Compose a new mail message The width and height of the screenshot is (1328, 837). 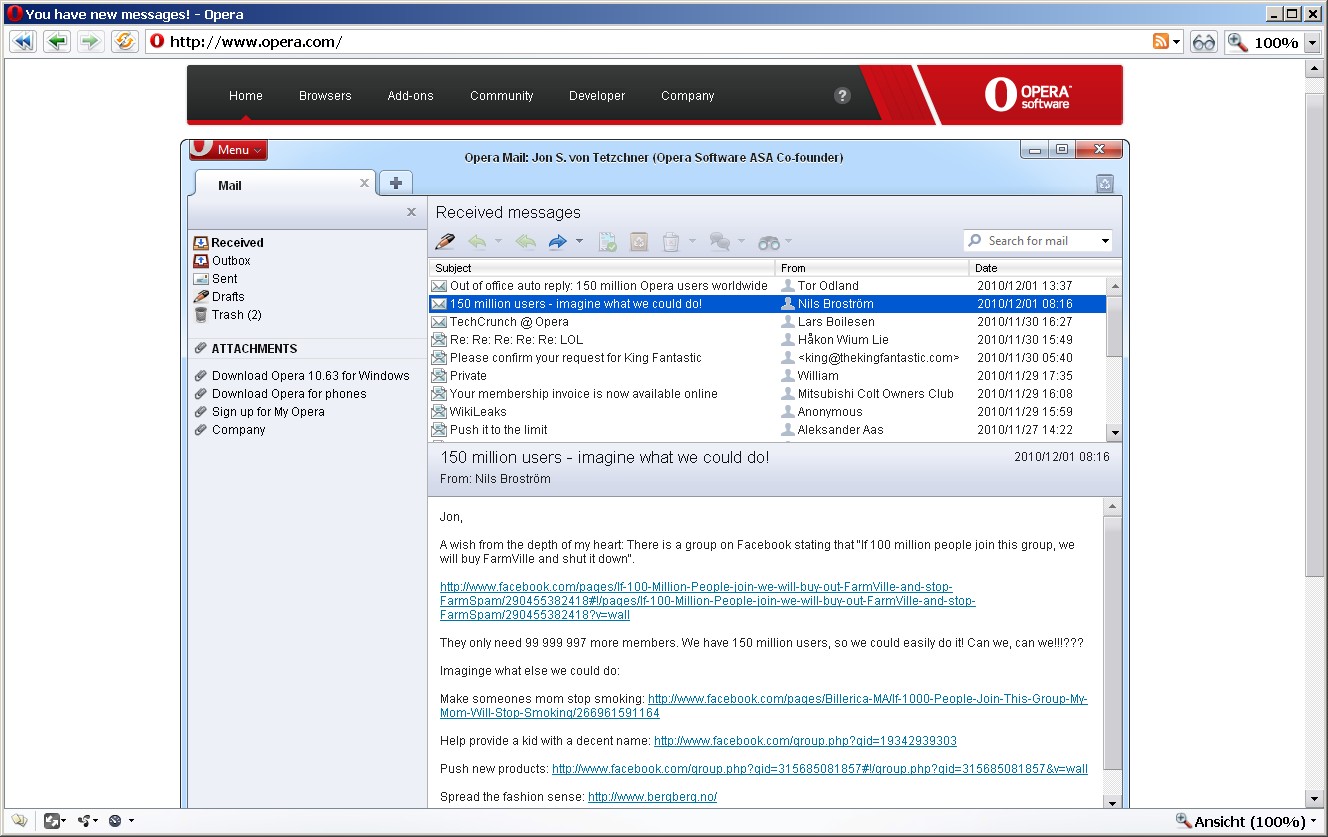444,240
